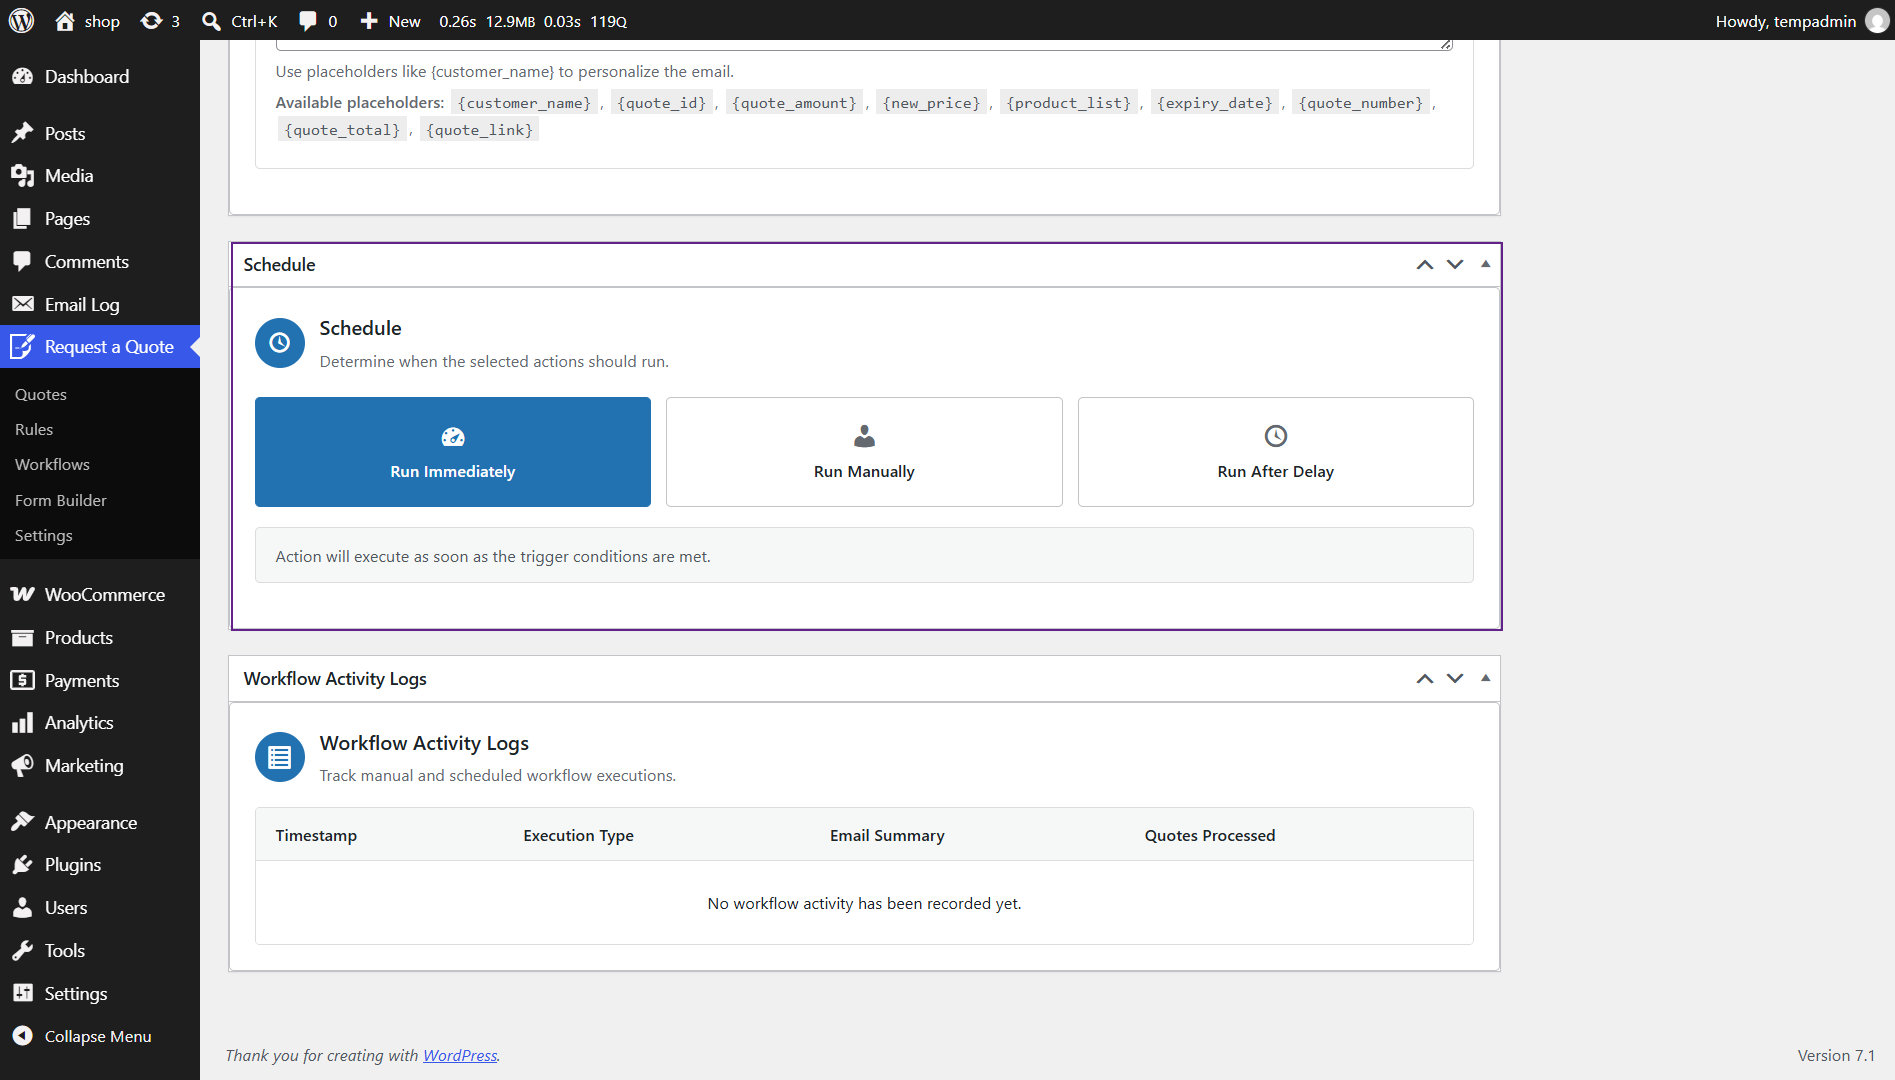This screenshot has height=1080, width=1895.
Task: Move Schedule panel down with chevron
Action: click(x=1455, y=264)
